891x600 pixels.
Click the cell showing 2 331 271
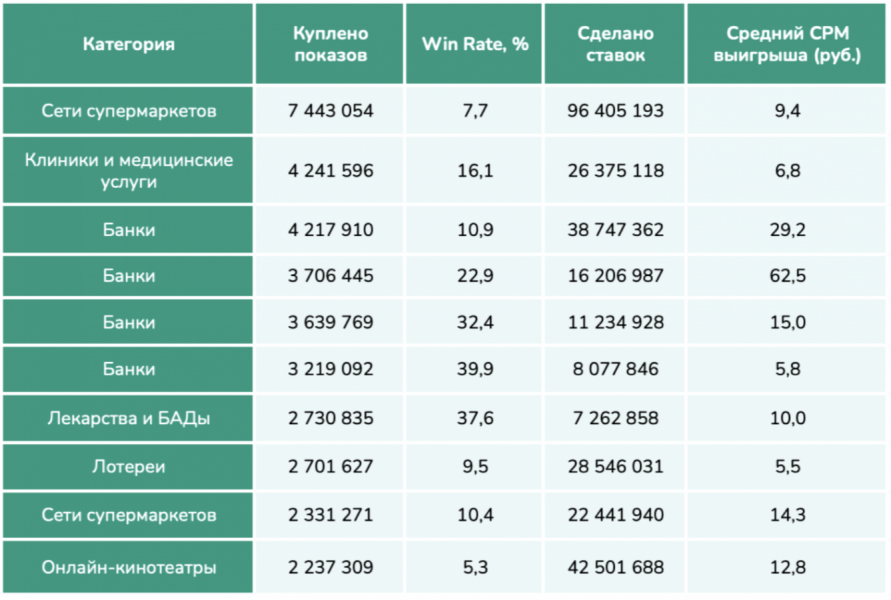[329, 516]
